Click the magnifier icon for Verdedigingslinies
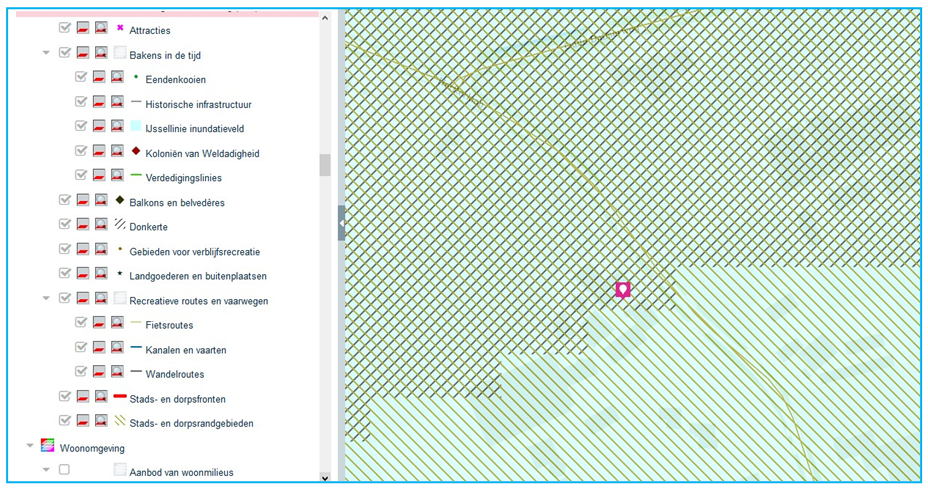Image resolution: width=928 pixels, height=491 pixels. click(x=117, y=176)
